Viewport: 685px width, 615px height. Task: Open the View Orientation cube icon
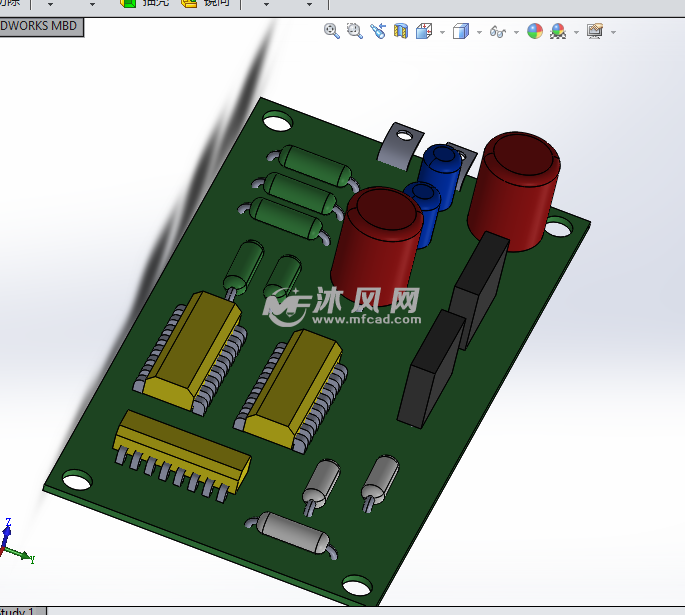(x=424, y=31)
